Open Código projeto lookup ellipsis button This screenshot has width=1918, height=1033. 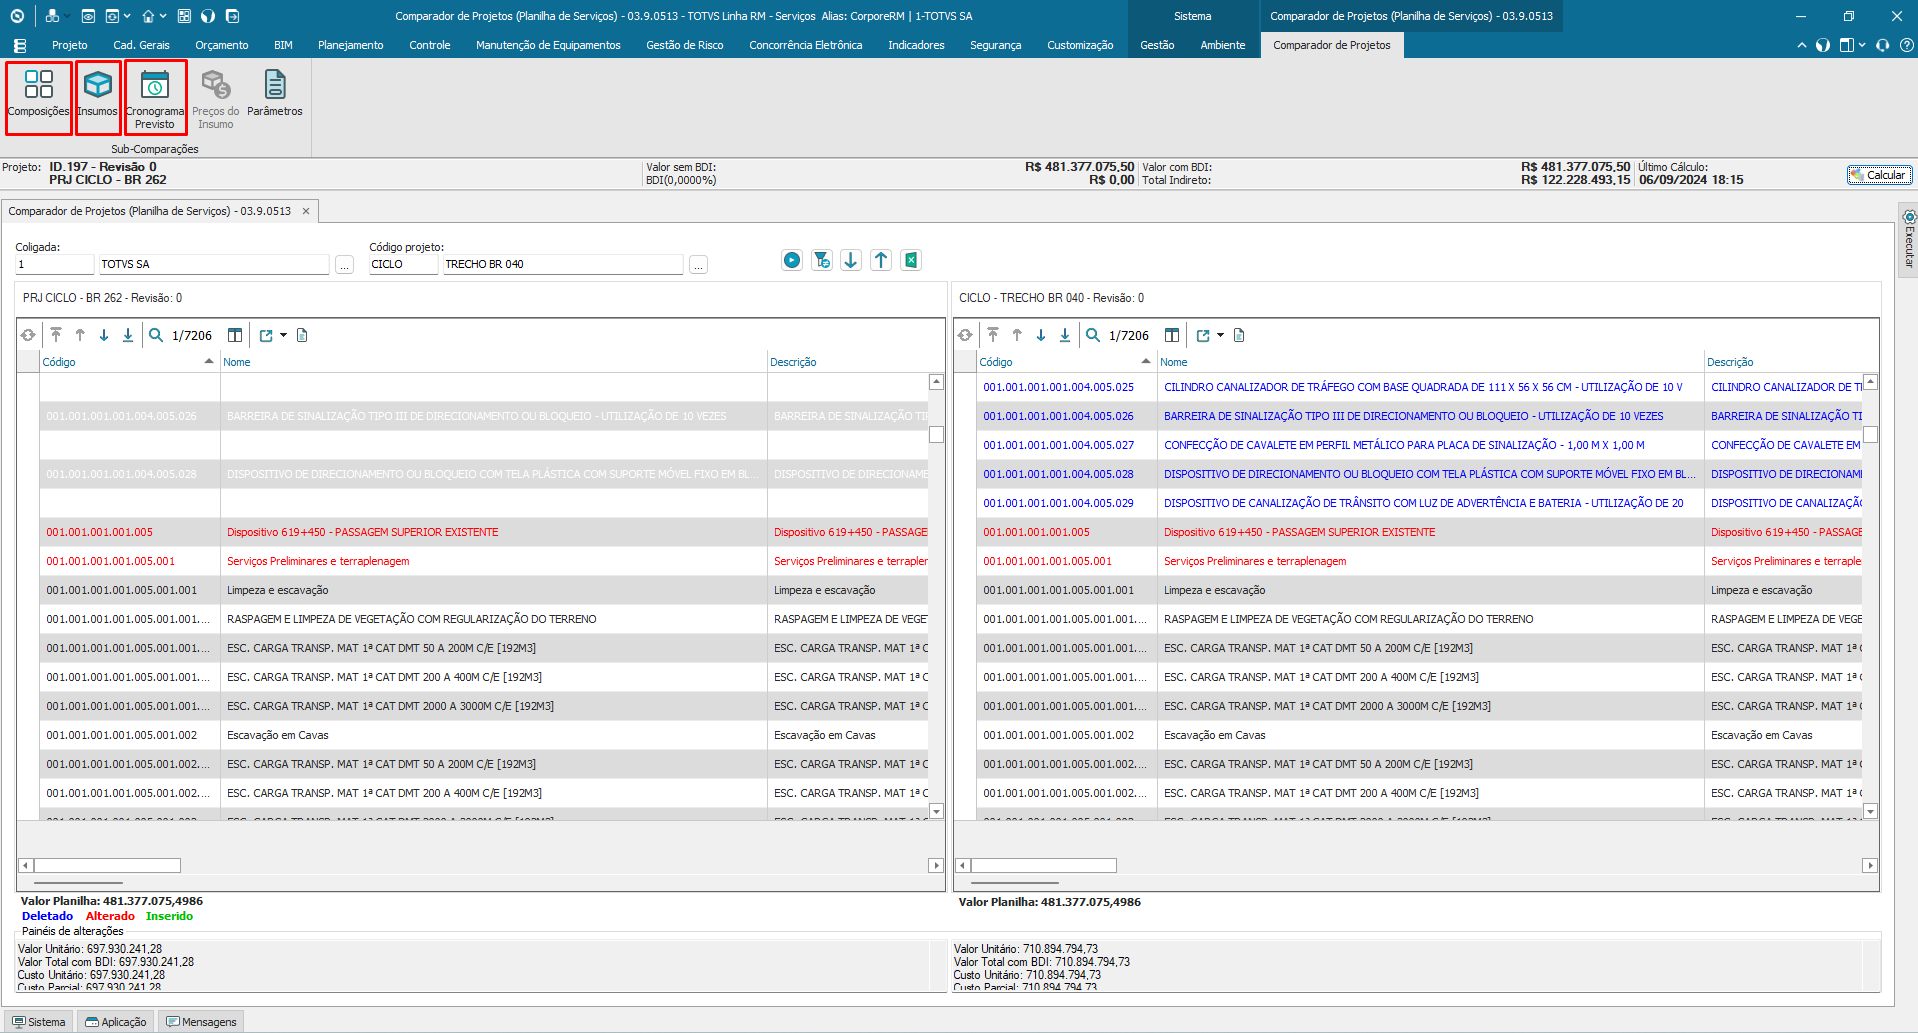(x=699, y=264)
